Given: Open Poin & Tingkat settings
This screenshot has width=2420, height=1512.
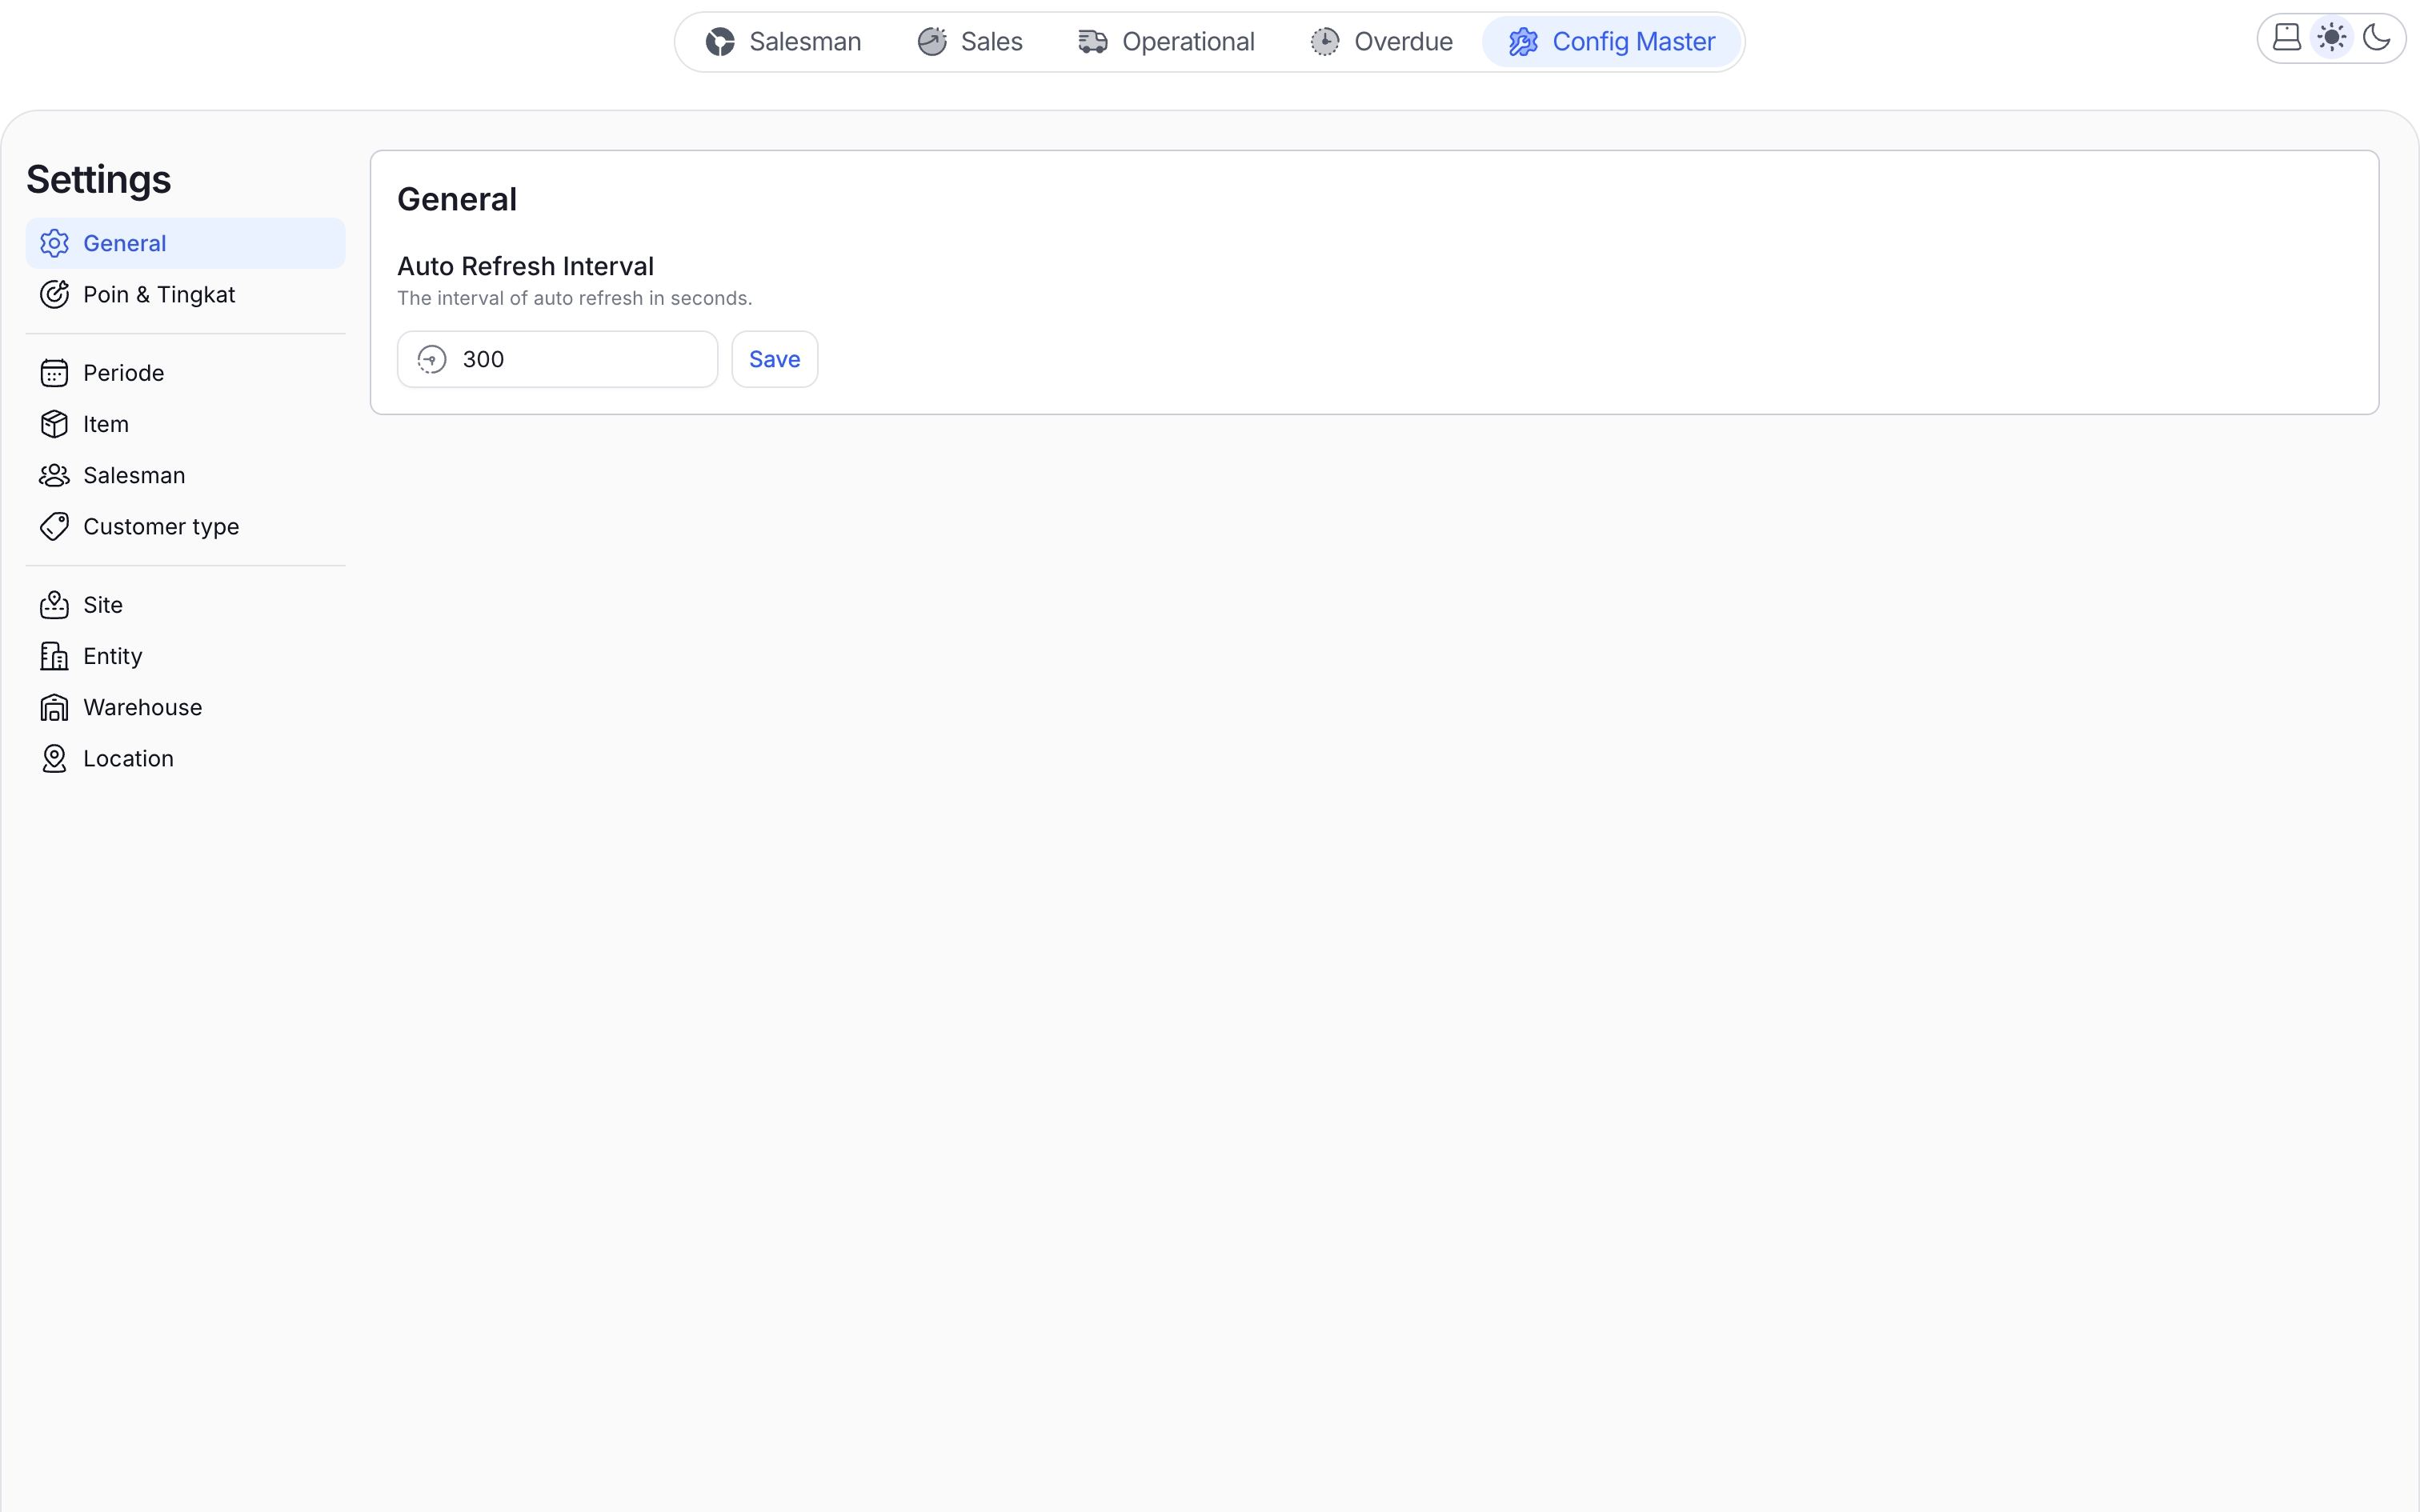Looking at the screenshot, I should (x=186, y=294).
